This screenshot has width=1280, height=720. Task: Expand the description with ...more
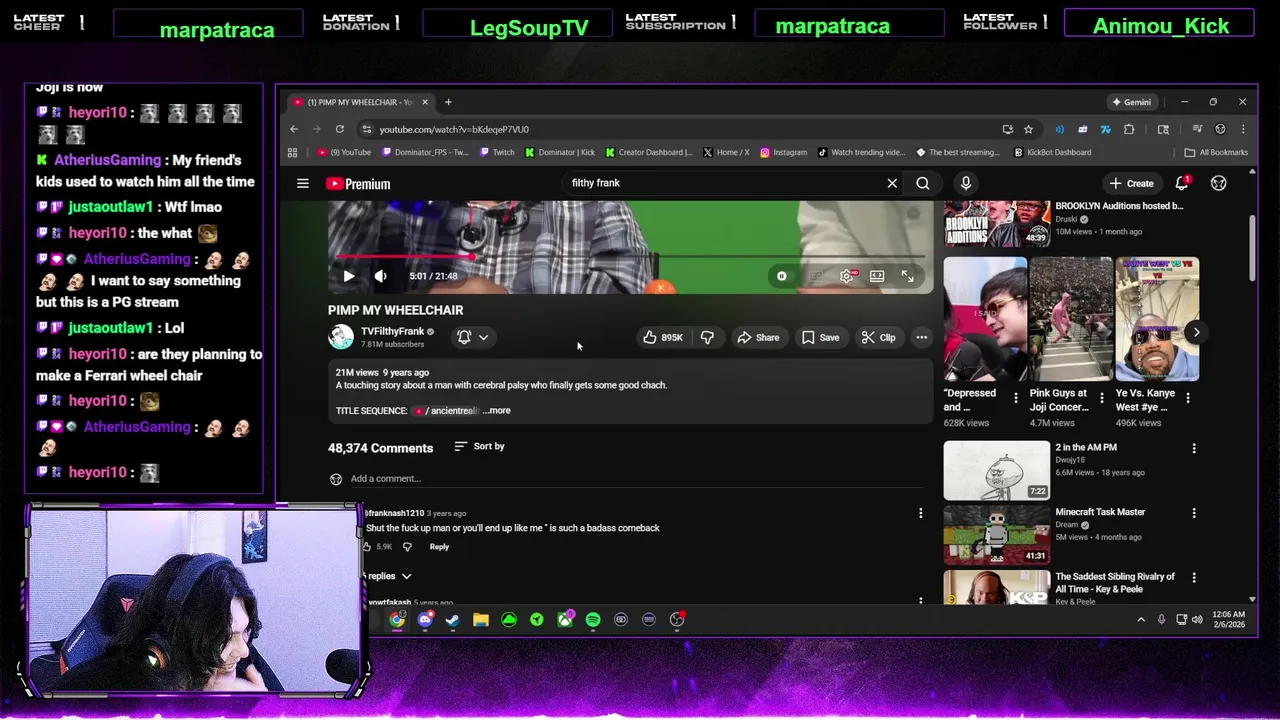point(497,411)
